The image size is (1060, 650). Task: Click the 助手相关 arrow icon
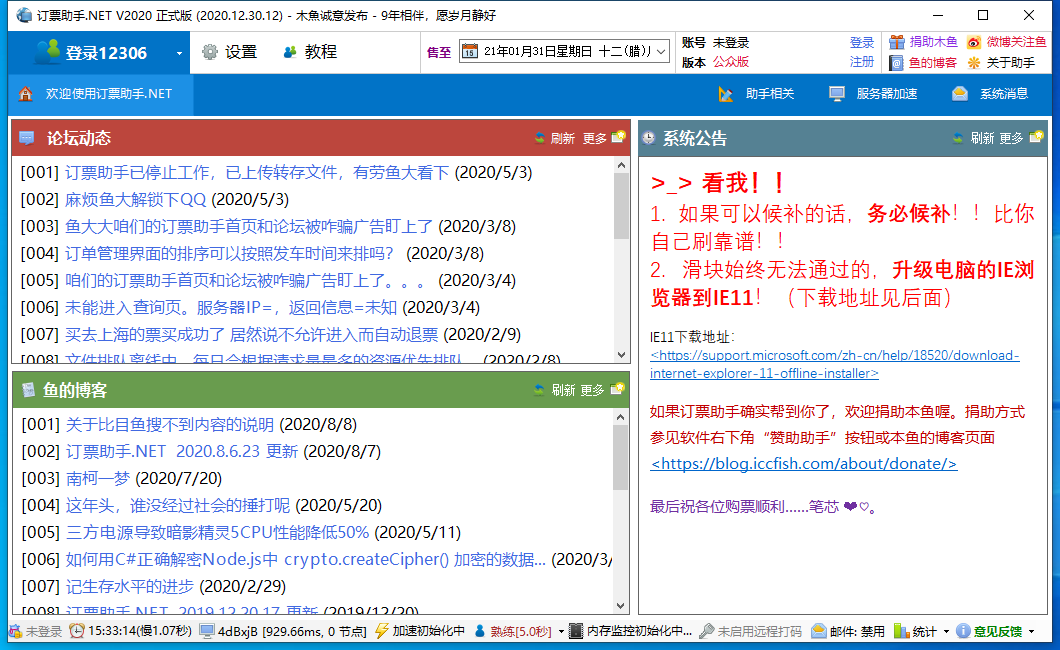[726, 94]
